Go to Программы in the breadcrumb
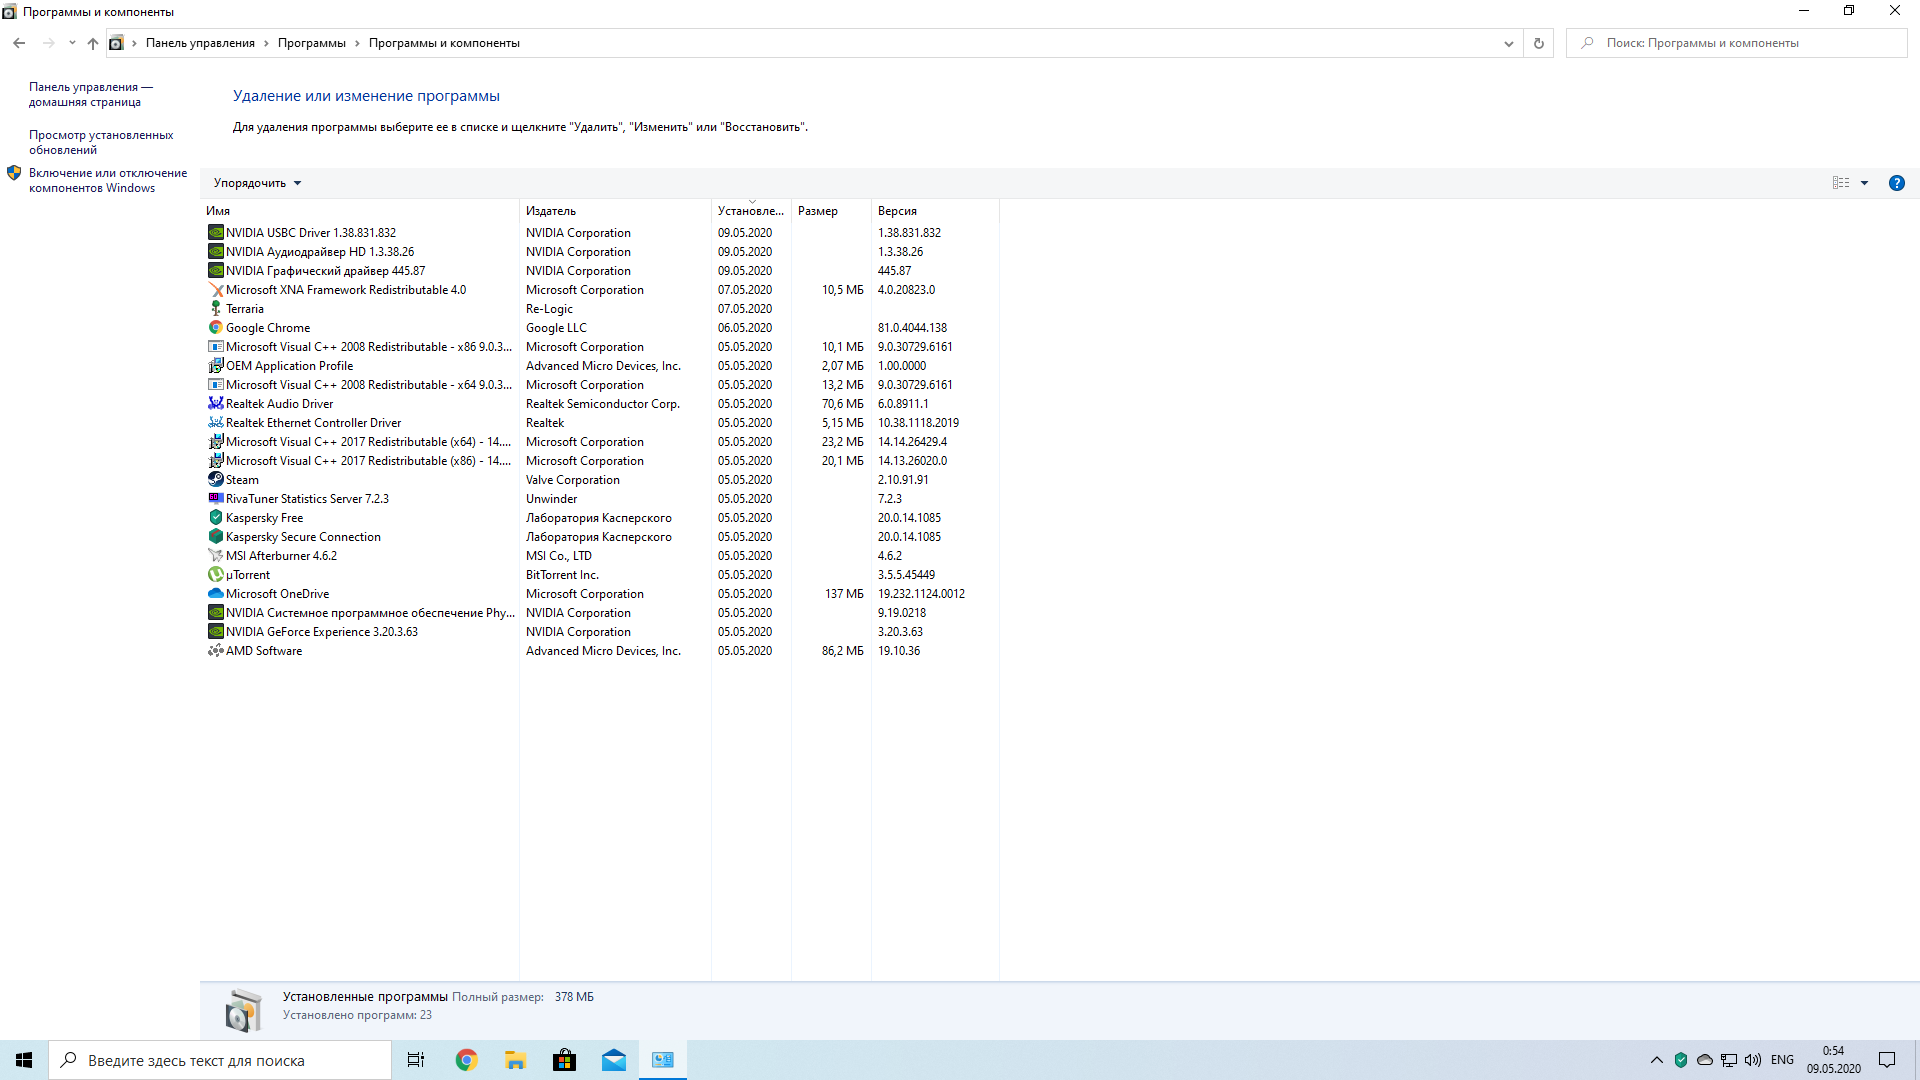 tap(312, 43)
